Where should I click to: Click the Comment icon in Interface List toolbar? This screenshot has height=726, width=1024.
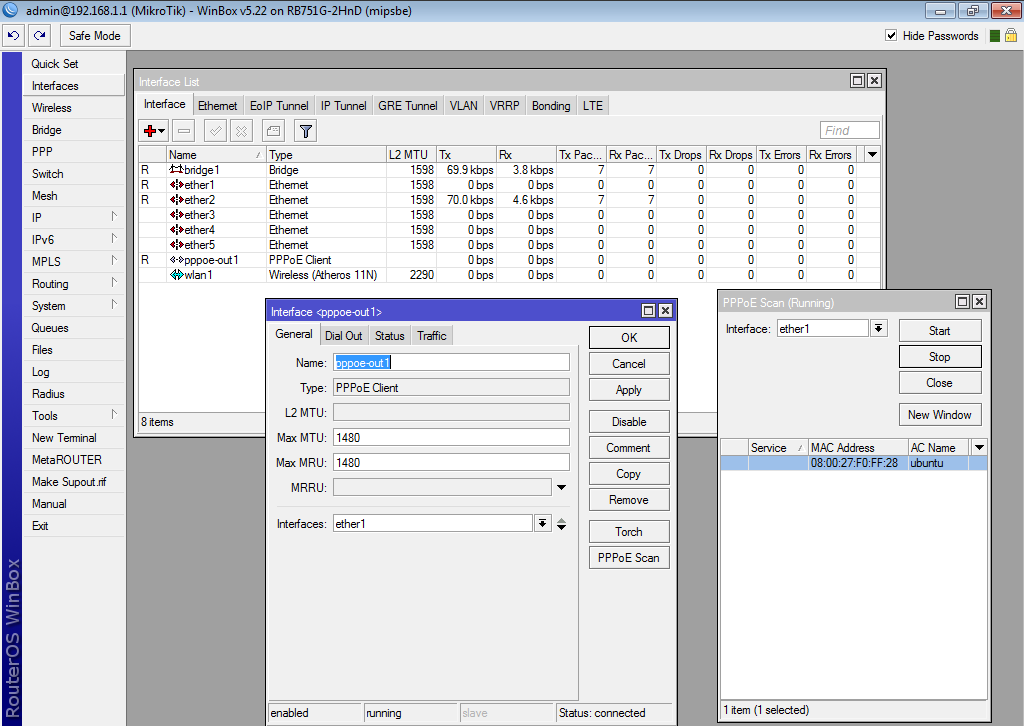pos(274,131)
